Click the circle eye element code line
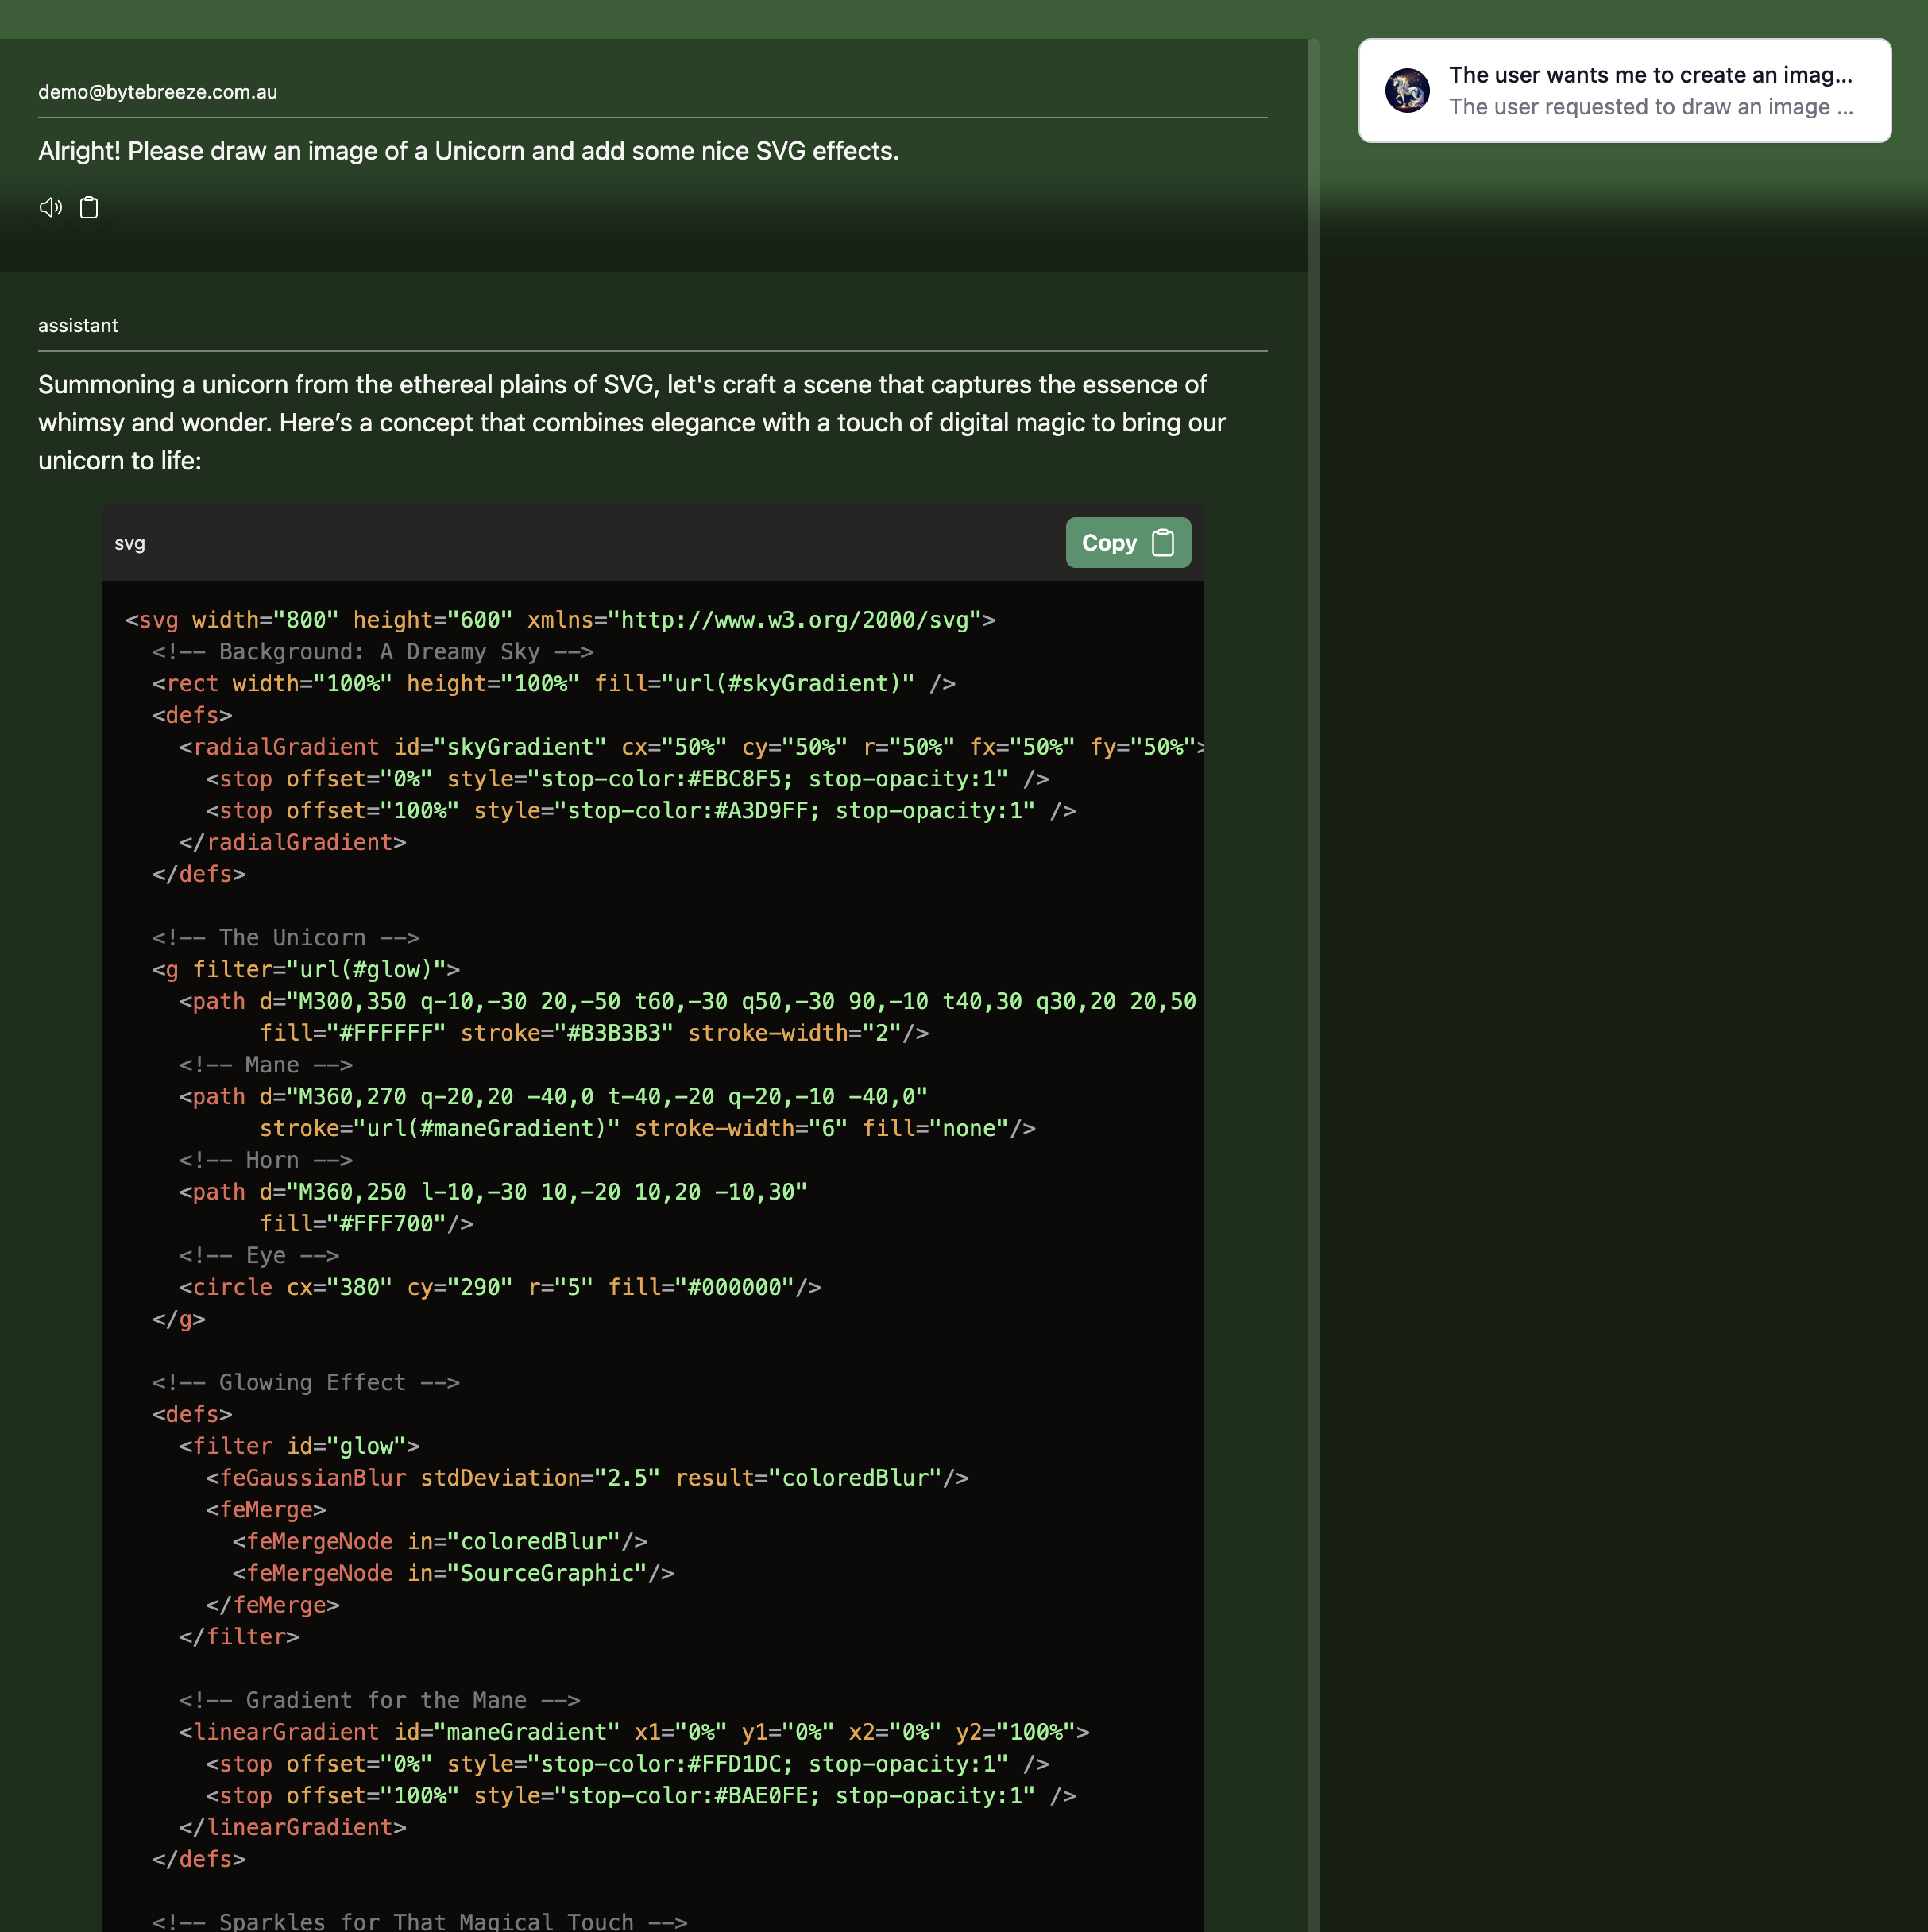1928x1932 pixels. 500,1287
